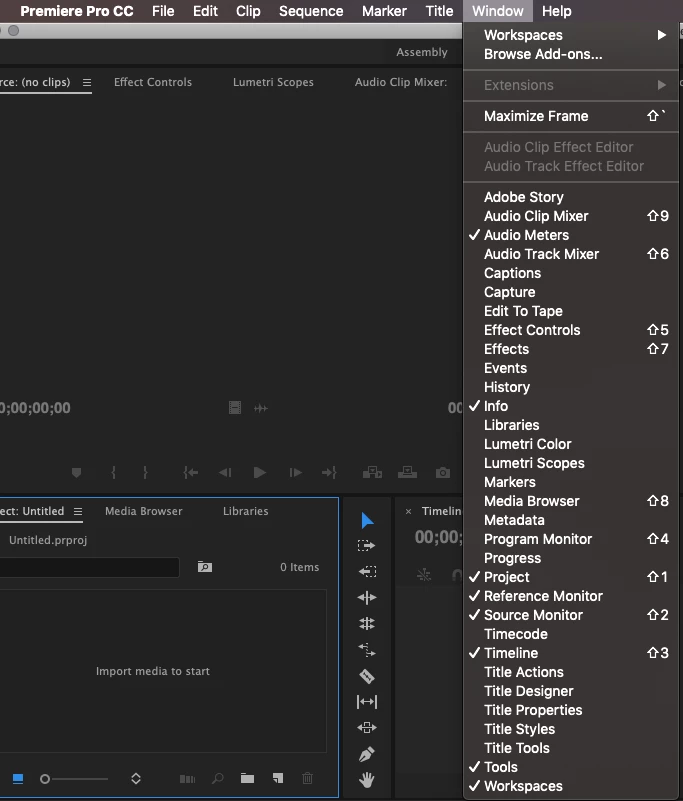This screenshot has height=801, width=683.
Task: Select the Slip tool
Action: [367, 702]
